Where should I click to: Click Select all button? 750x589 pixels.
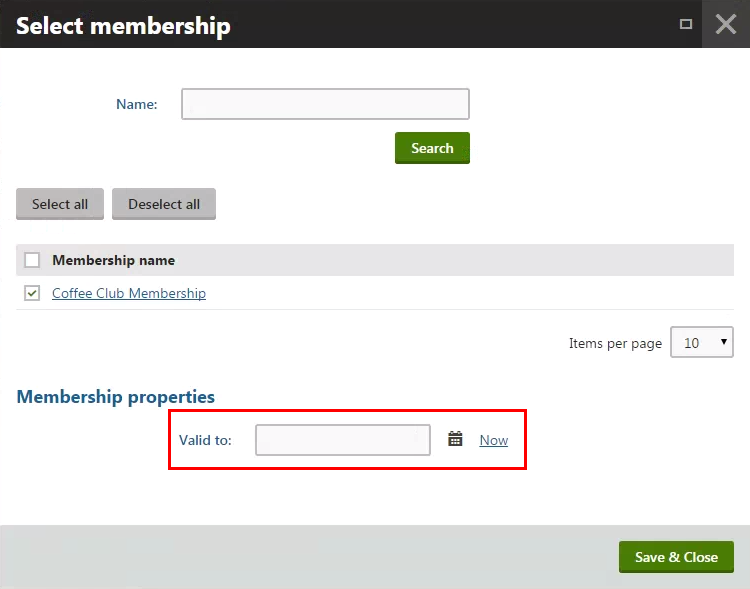60,204
